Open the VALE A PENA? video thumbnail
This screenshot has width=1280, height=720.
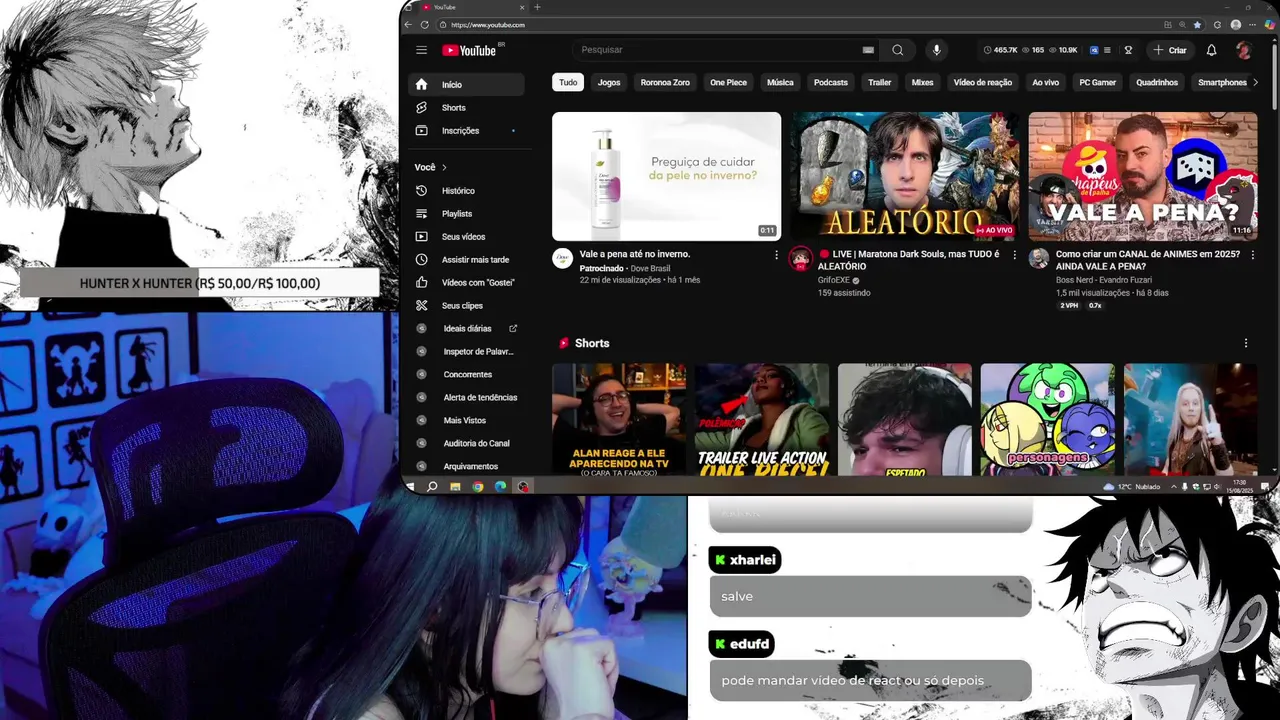pyautogui.click(x=1143, y=176)
